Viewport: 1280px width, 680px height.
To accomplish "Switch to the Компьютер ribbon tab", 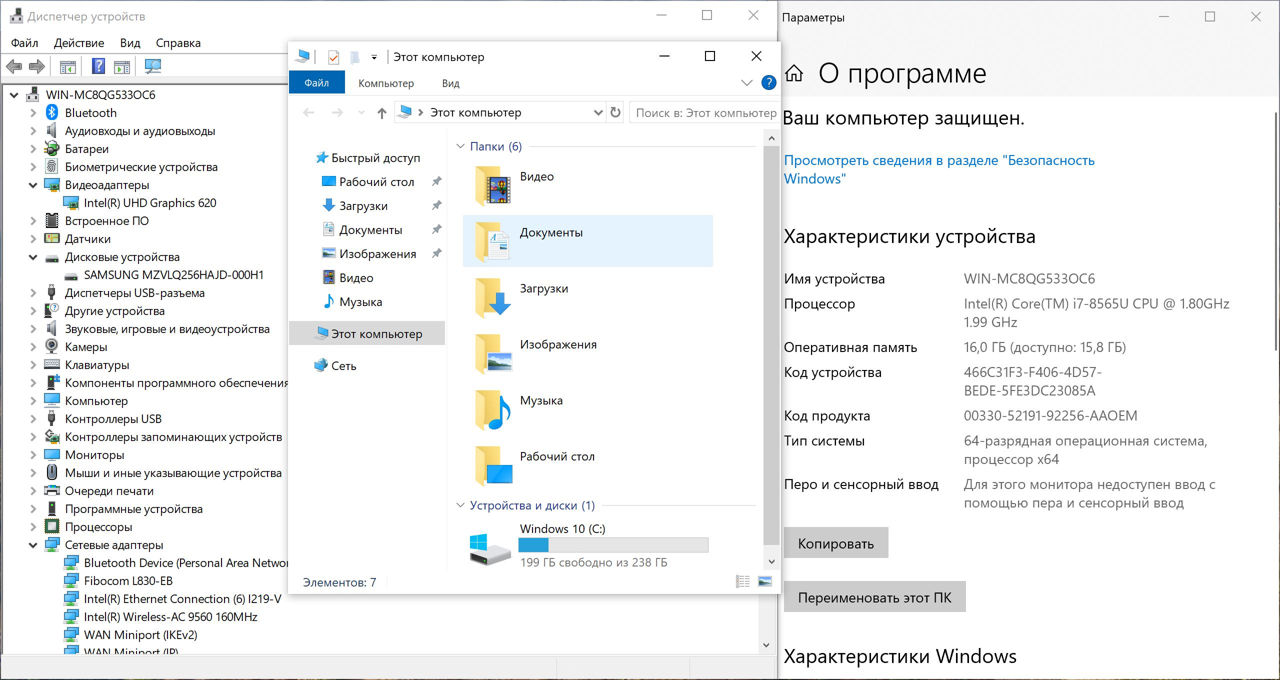I will [386, 83].
